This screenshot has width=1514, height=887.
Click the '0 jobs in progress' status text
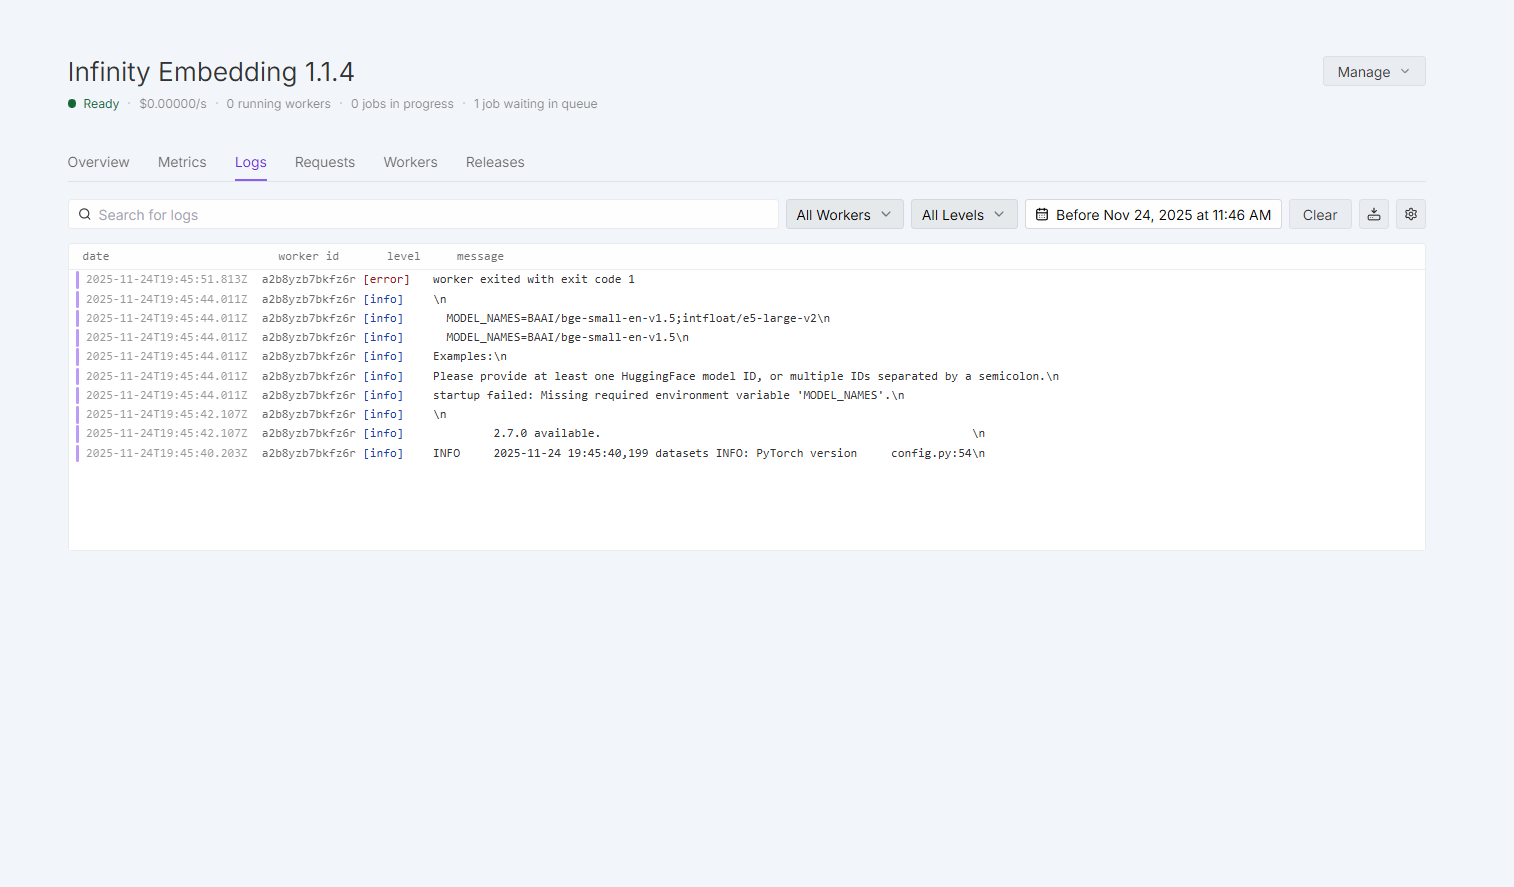click(402, 104)
